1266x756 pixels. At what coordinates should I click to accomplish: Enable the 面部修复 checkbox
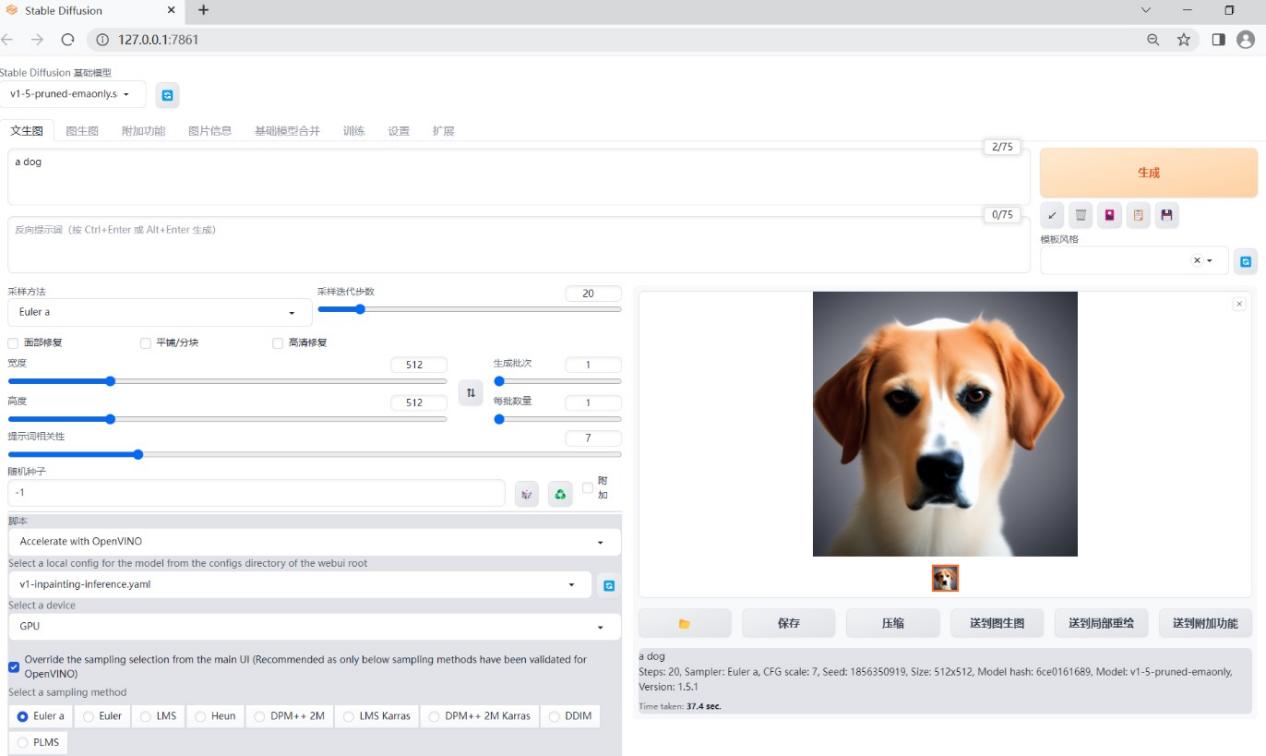coord(13,343)
